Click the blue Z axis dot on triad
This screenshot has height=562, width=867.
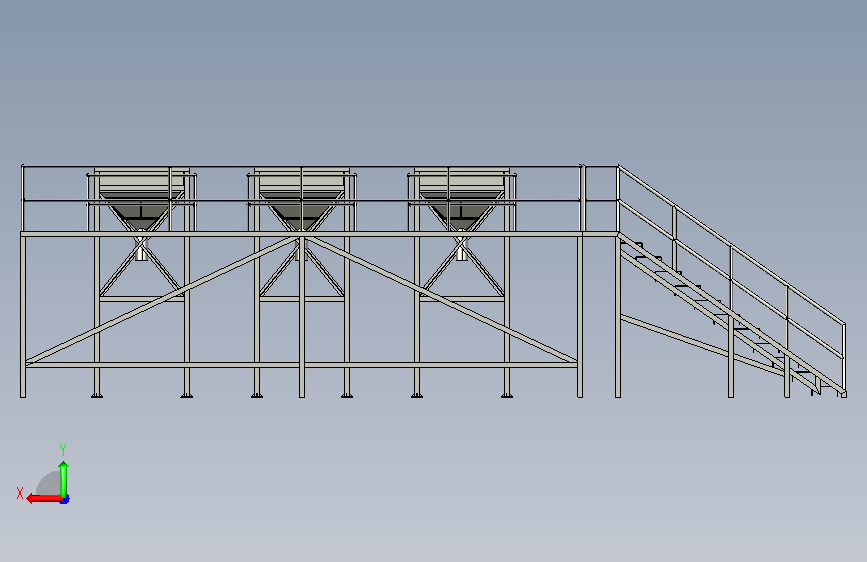(x=65, y=500)
